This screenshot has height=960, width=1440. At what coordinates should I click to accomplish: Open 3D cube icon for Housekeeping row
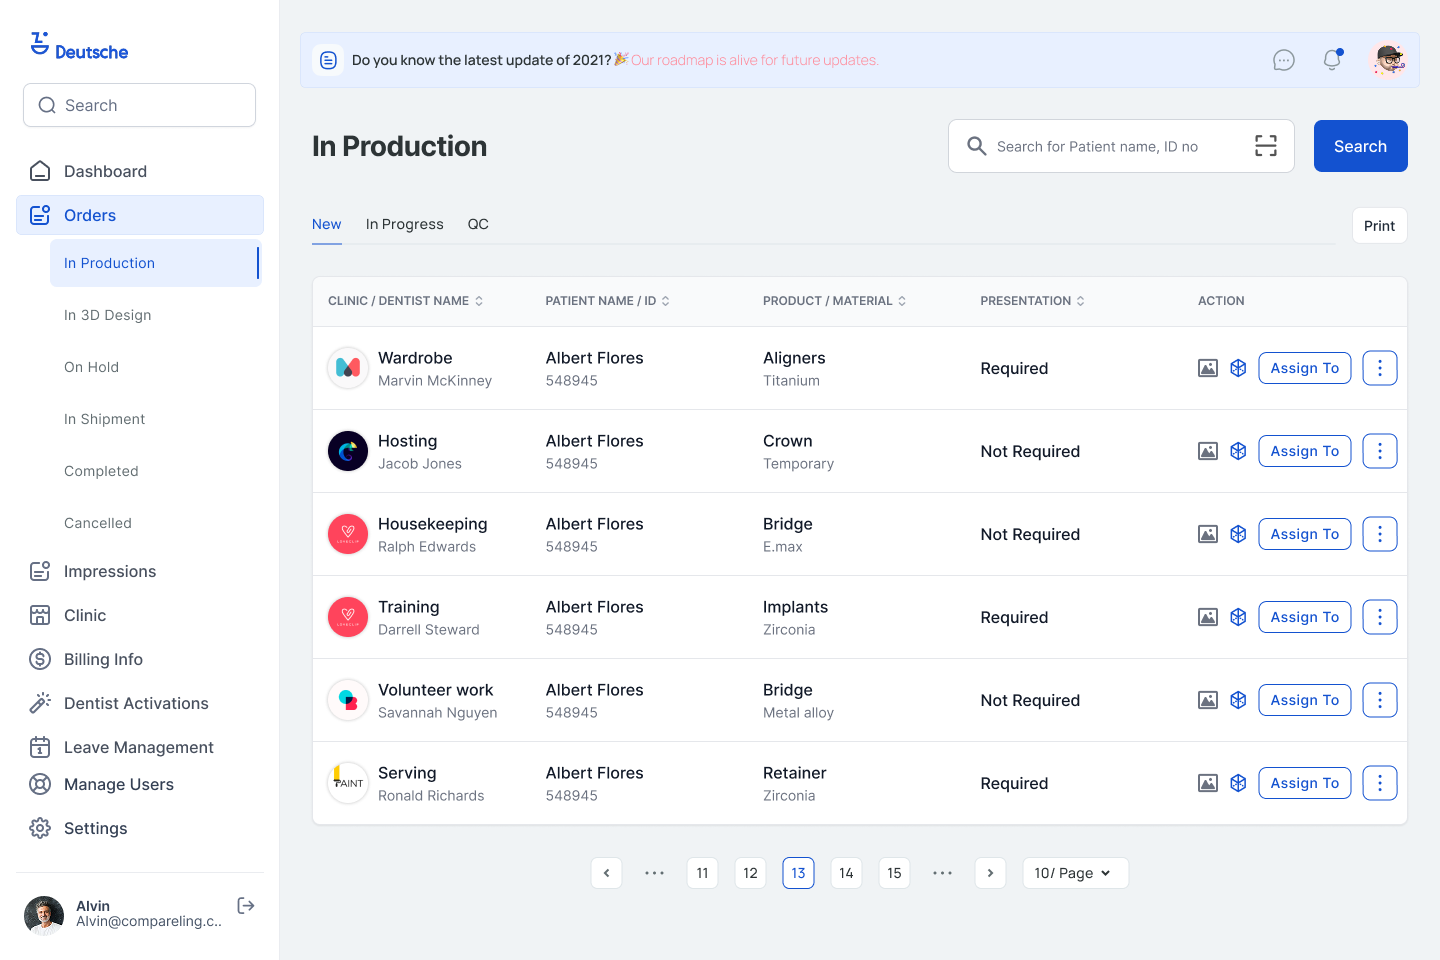[1238, 534]
